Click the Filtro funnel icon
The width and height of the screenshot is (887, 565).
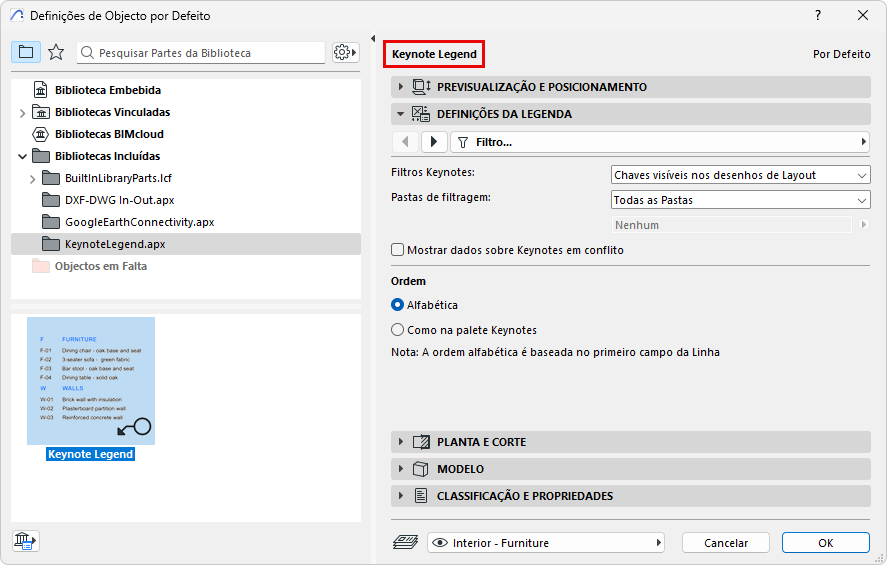click(463, 143)
